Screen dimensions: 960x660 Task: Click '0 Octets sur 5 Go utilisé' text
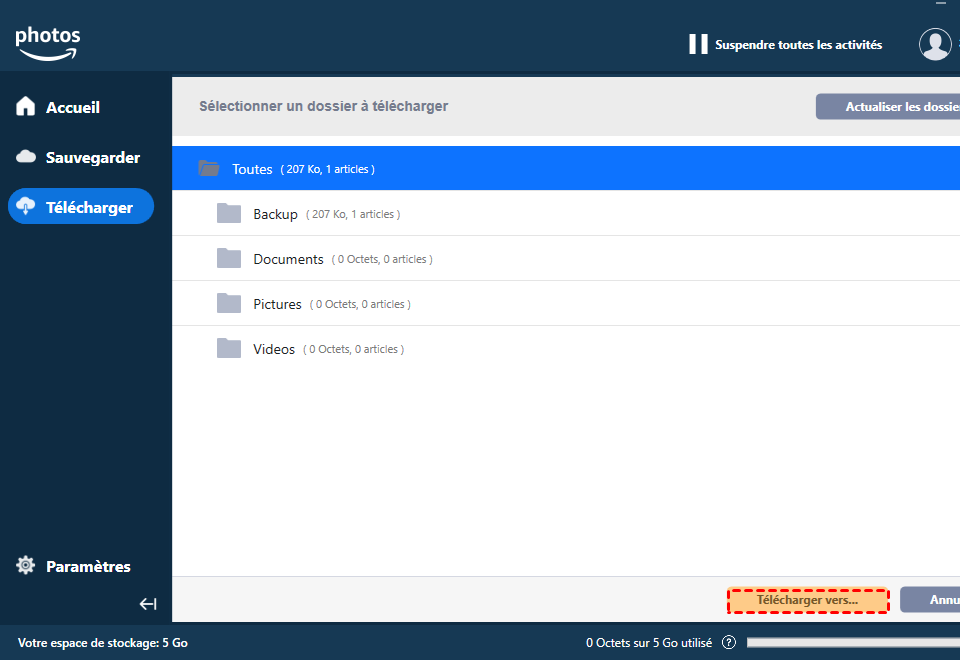(649, 643)
